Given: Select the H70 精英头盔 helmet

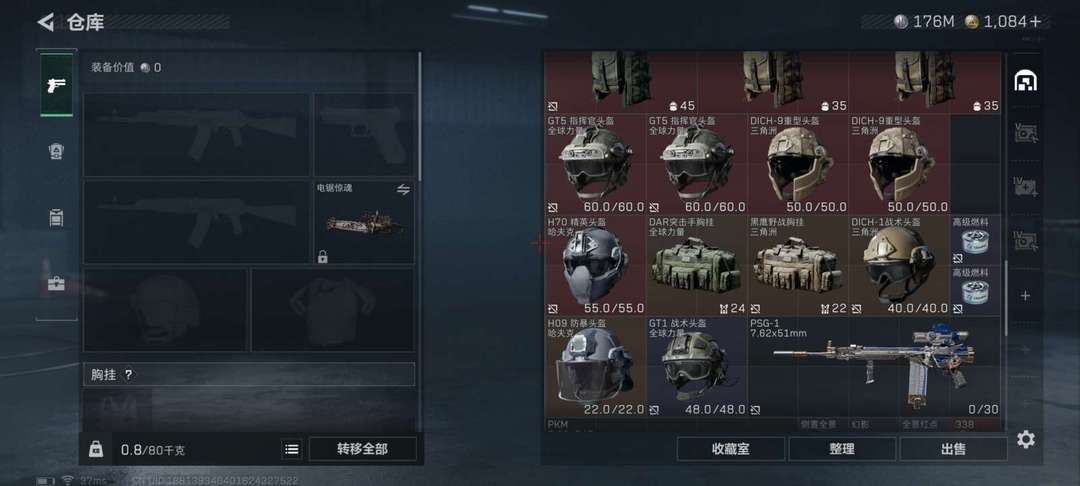Looking at the screenshot, I should coord(595,266).
